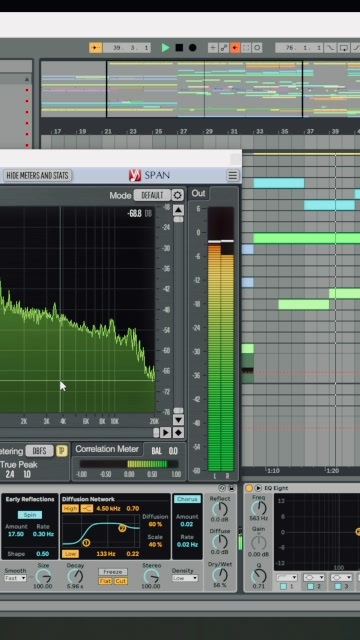The image size is (360, 640).
Task: Start playback with the green Play button
Action: coord(166,48)
